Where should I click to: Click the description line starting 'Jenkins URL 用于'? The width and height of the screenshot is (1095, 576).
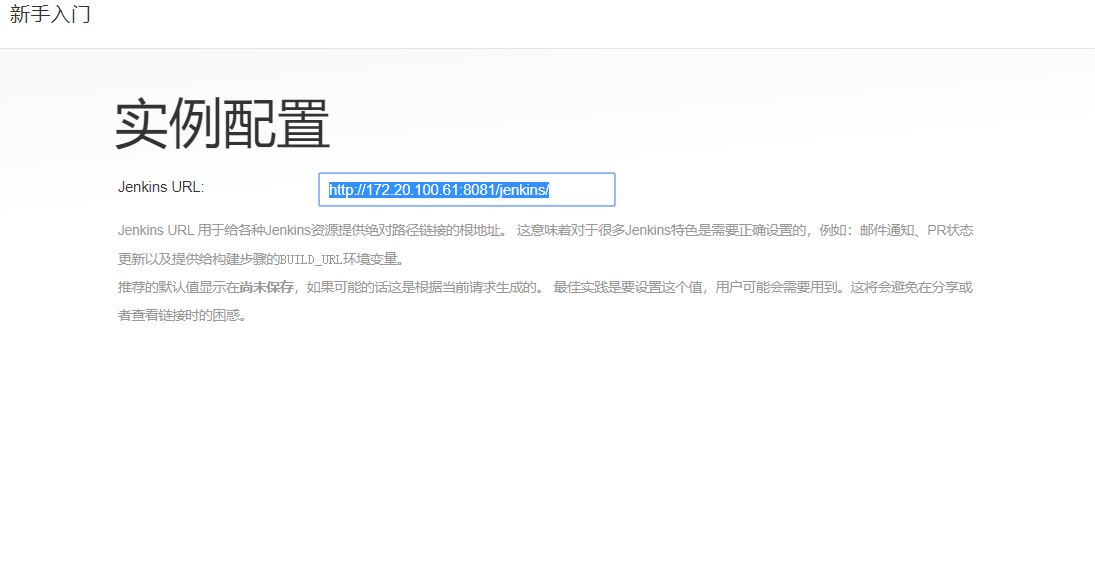tap(545, 230)
